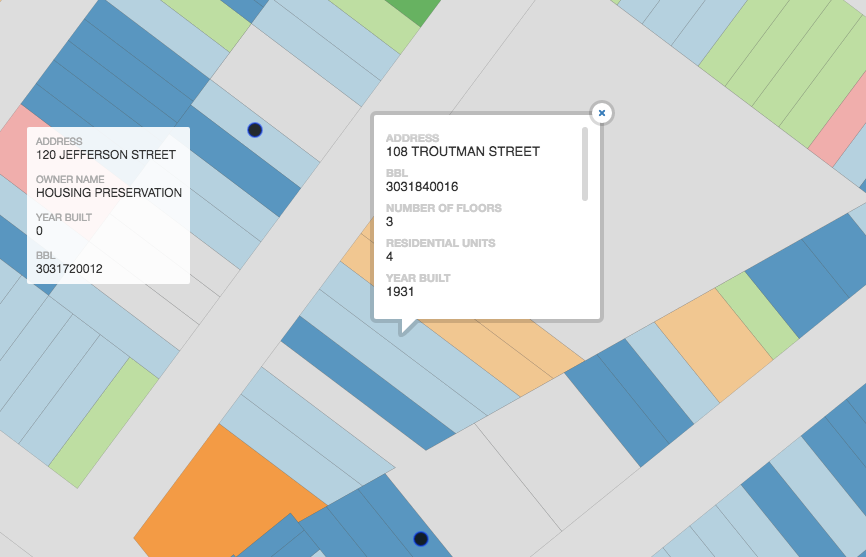The image size is (866, 557).
Task: Click the BBL value 3031840016 in the popup
Action: tap(422, 187)
